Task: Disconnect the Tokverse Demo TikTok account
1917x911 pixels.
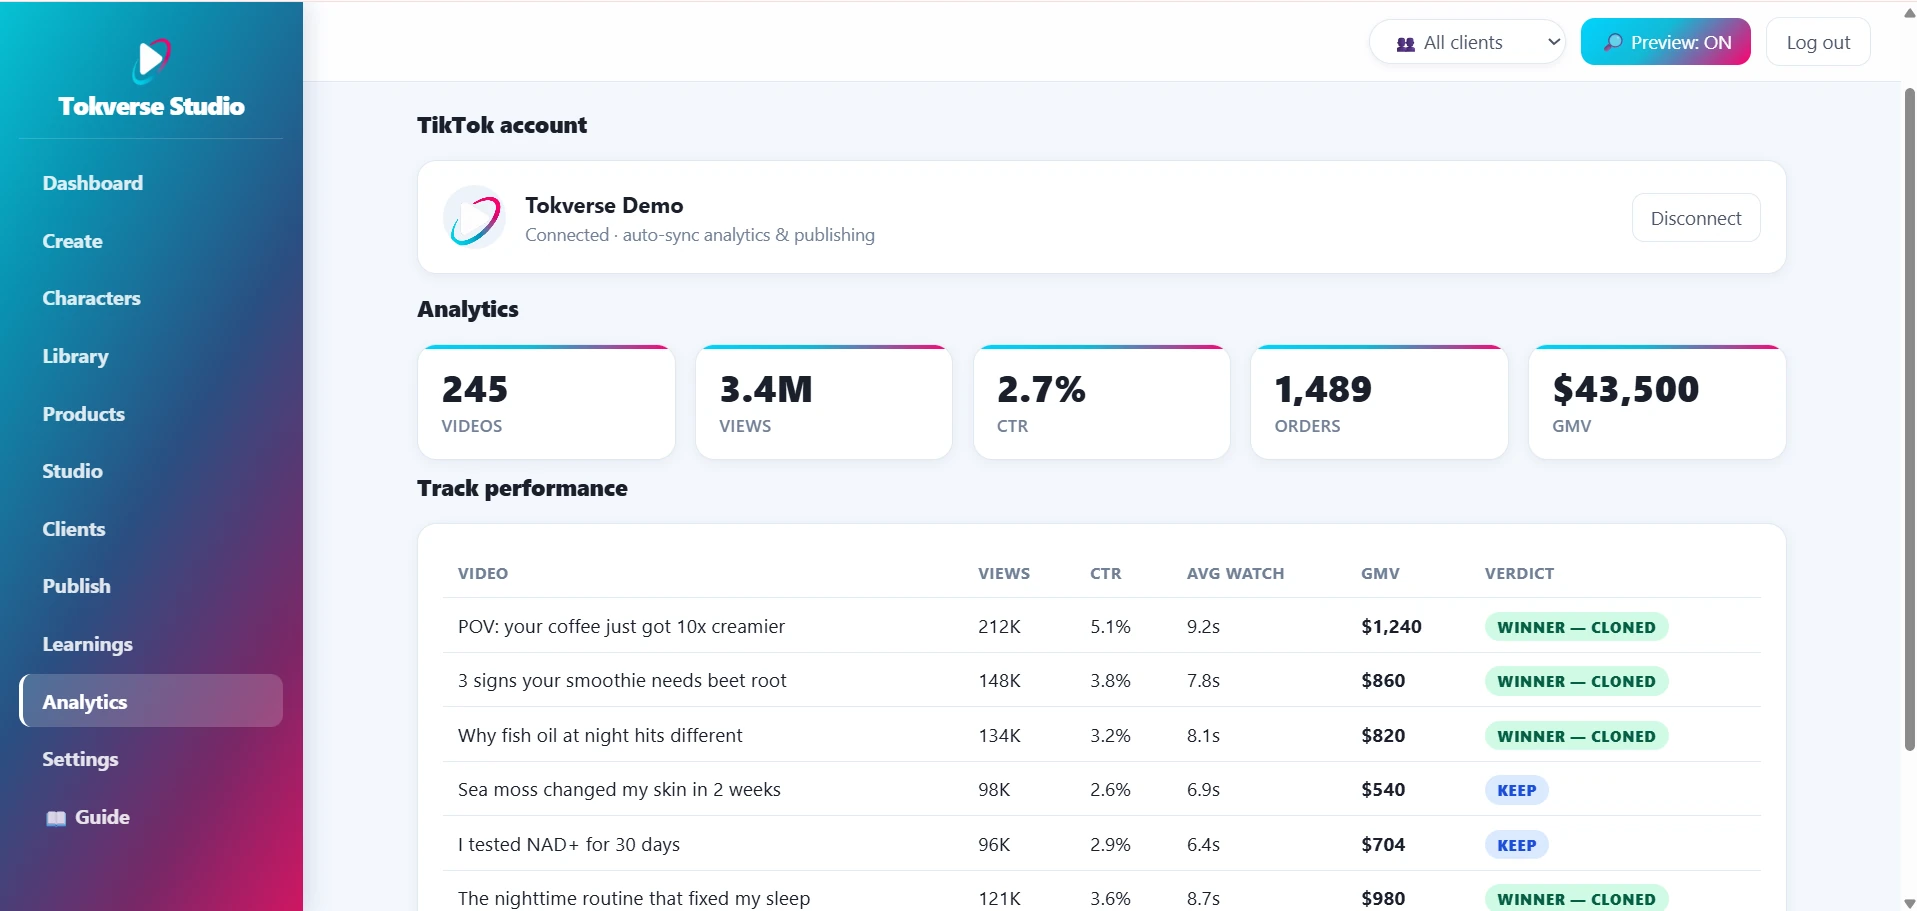Action: (x=1696, y=218)
